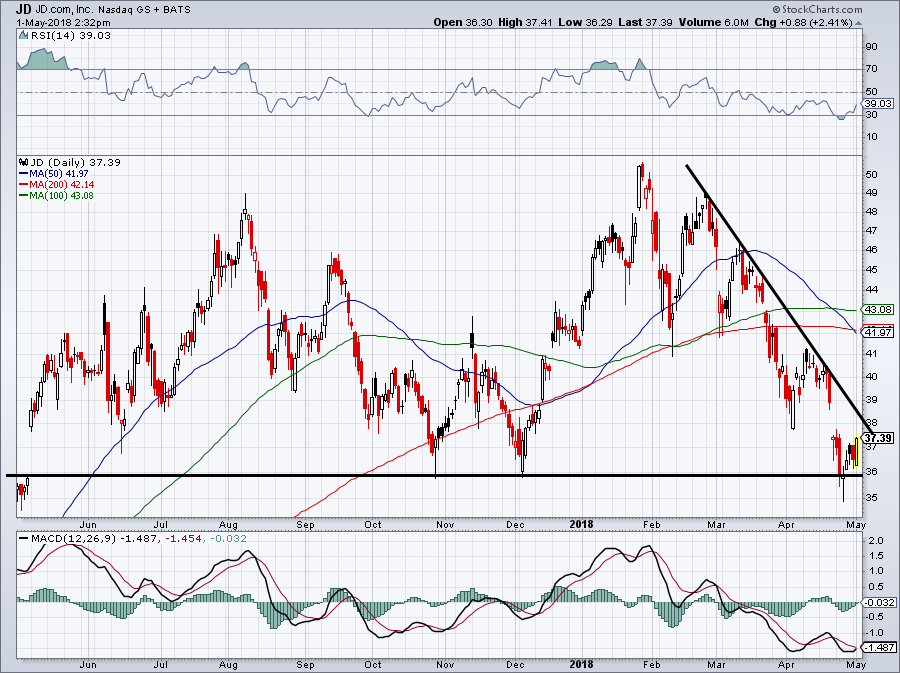Image resolution: width=900 pixels, height=673 pixels.
Task: Open the StockCharts.com link at top right
Action: click(821, 9)
